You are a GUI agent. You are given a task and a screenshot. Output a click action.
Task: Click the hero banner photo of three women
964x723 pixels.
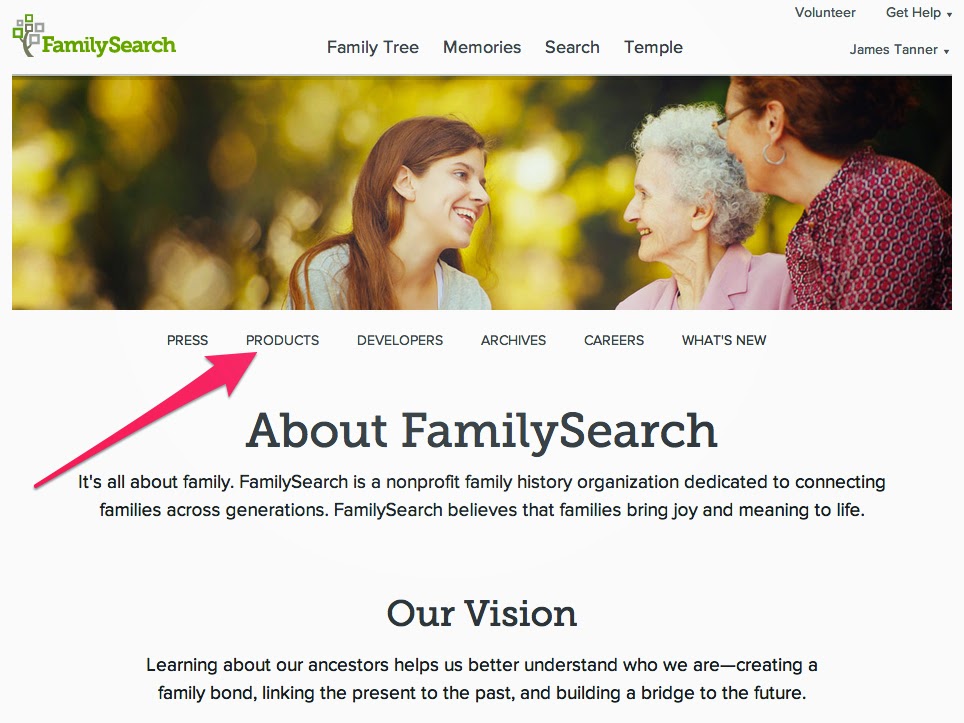[482, 192]
